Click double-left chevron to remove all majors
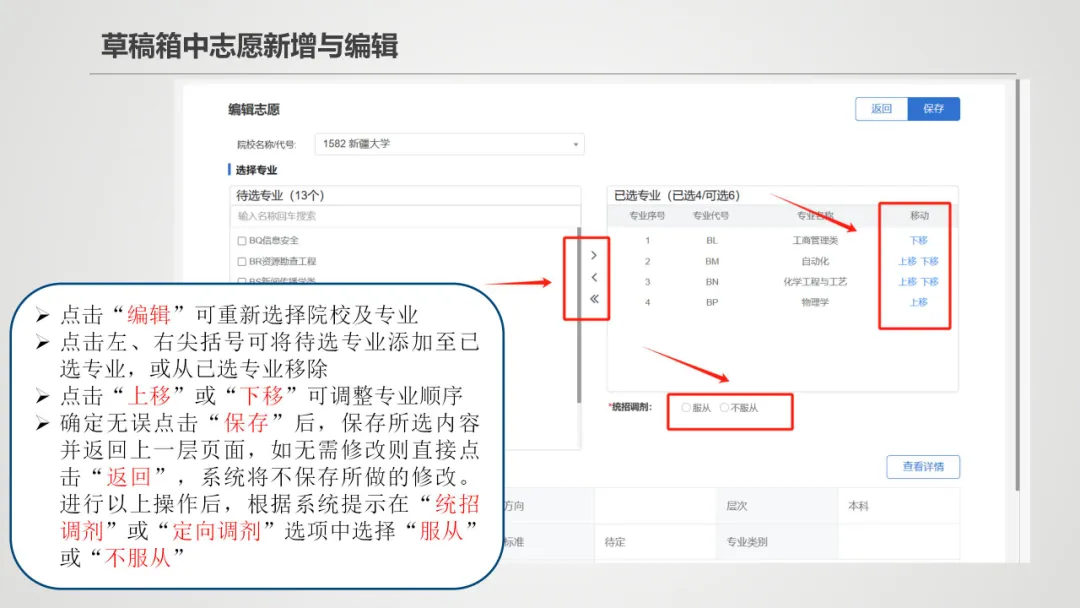The height and width of the screenshot is (608, 1080). point(594,299)
